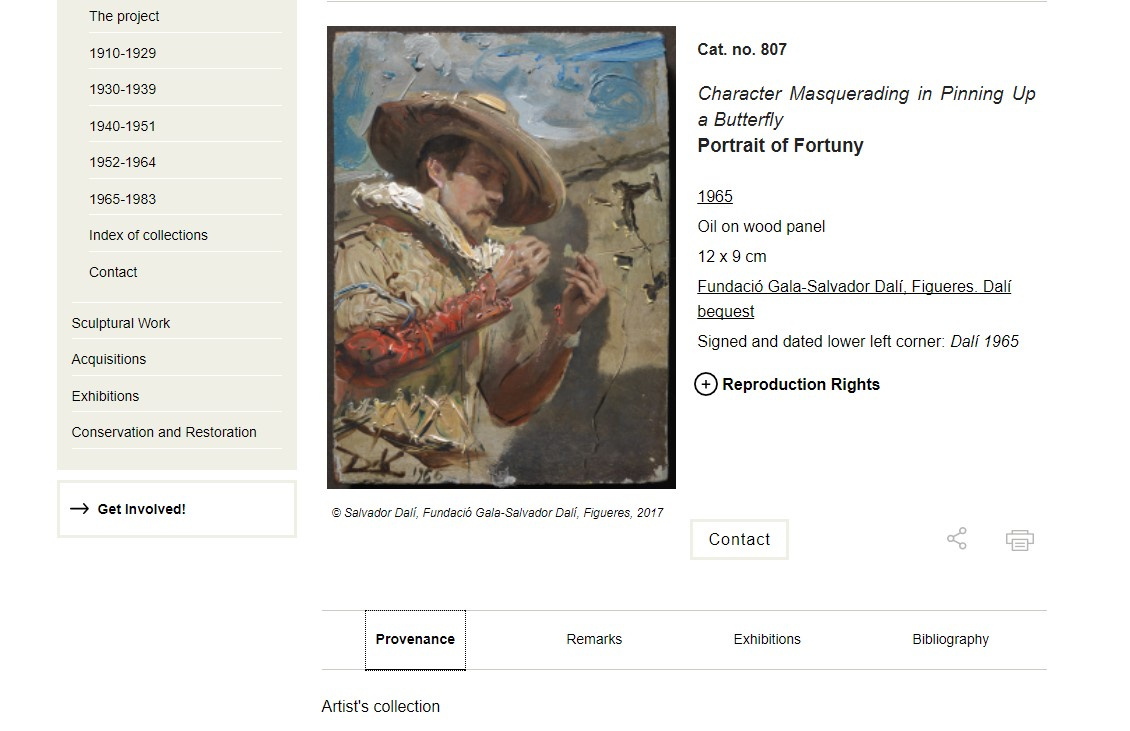Click Acquisitions in the left menu
This screenshot has width=1130, height=731.
(x=109, y=359)
